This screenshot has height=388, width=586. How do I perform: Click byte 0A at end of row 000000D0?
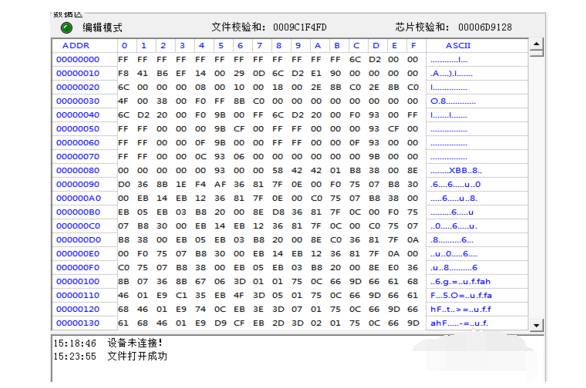click(x=413, y=240)
